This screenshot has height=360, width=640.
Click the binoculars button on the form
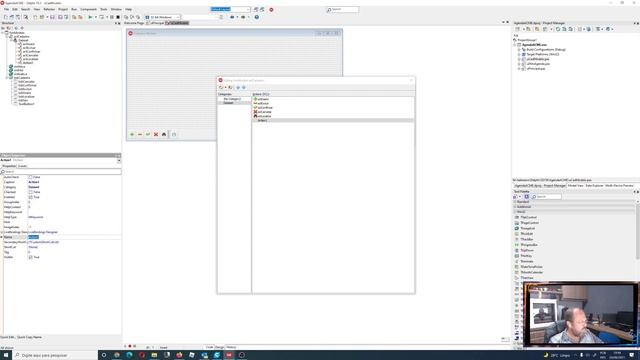pyautogui.click(x=164, y=134)
